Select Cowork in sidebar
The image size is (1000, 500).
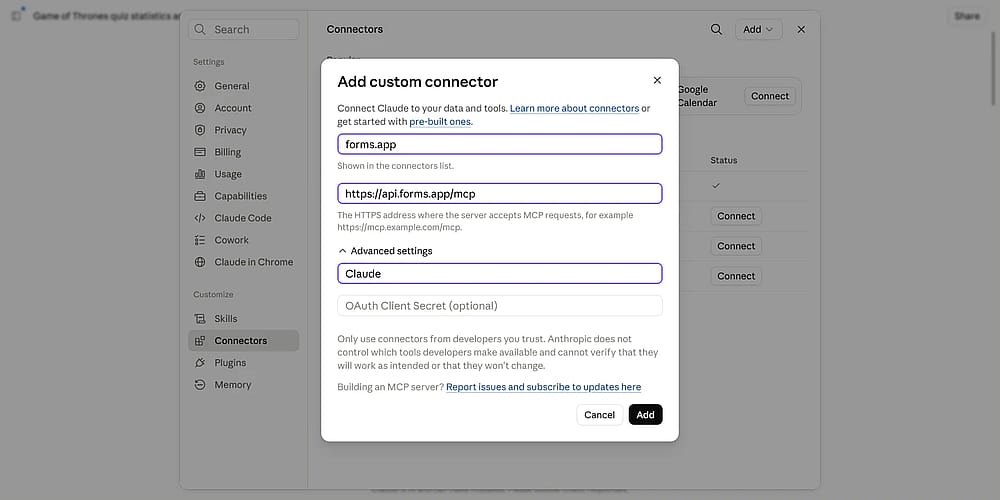(244, 240)
